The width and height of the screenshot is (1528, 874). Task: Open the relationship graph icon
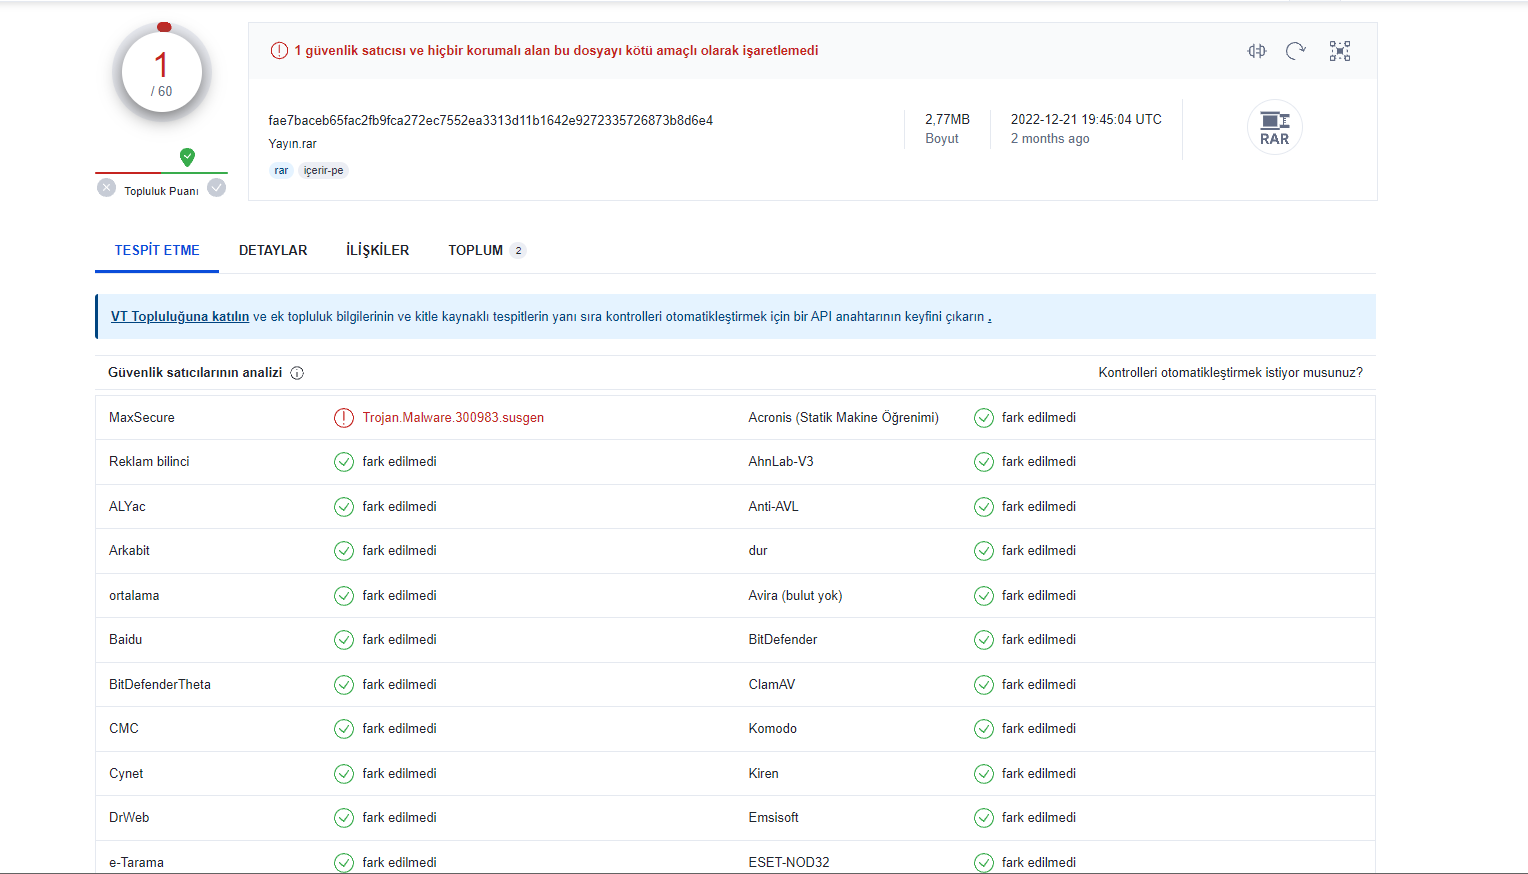coord(1340,51)
